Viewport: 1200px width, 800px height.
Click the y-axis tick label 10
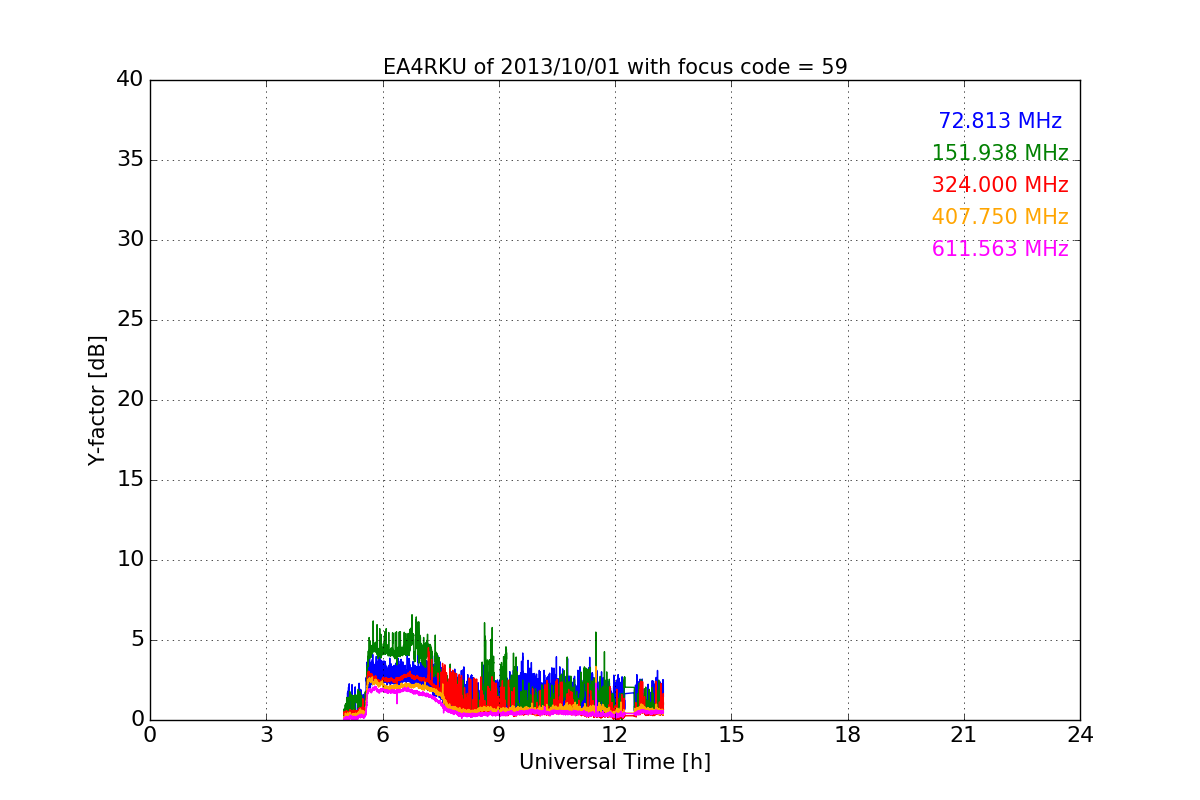(130, 560)
